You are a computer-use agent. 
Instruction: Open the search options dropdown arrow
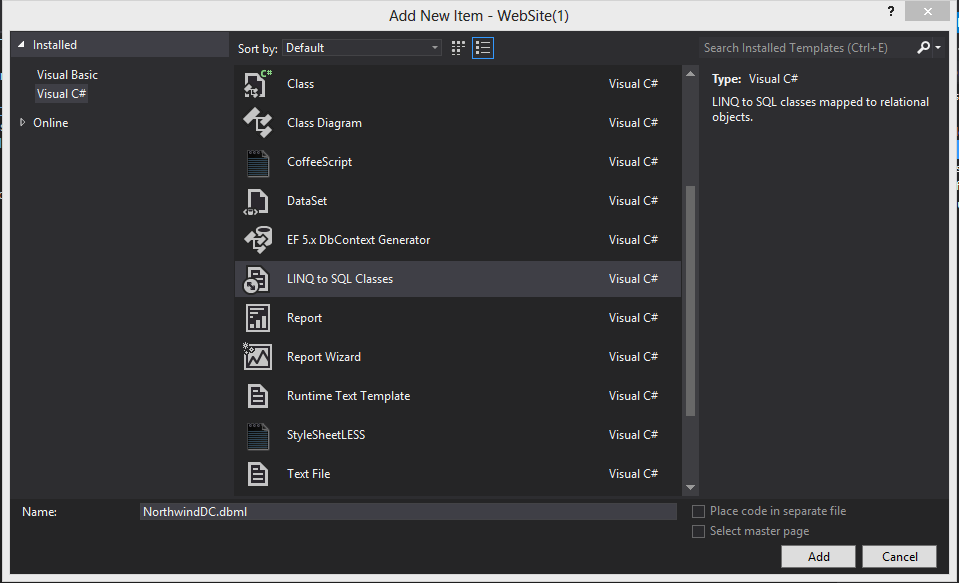point(938,48)
